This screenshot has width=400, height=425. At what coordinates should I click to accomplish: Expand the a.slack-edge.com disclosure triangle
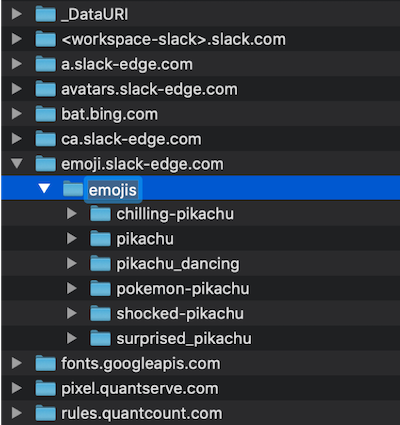(16, 64)
